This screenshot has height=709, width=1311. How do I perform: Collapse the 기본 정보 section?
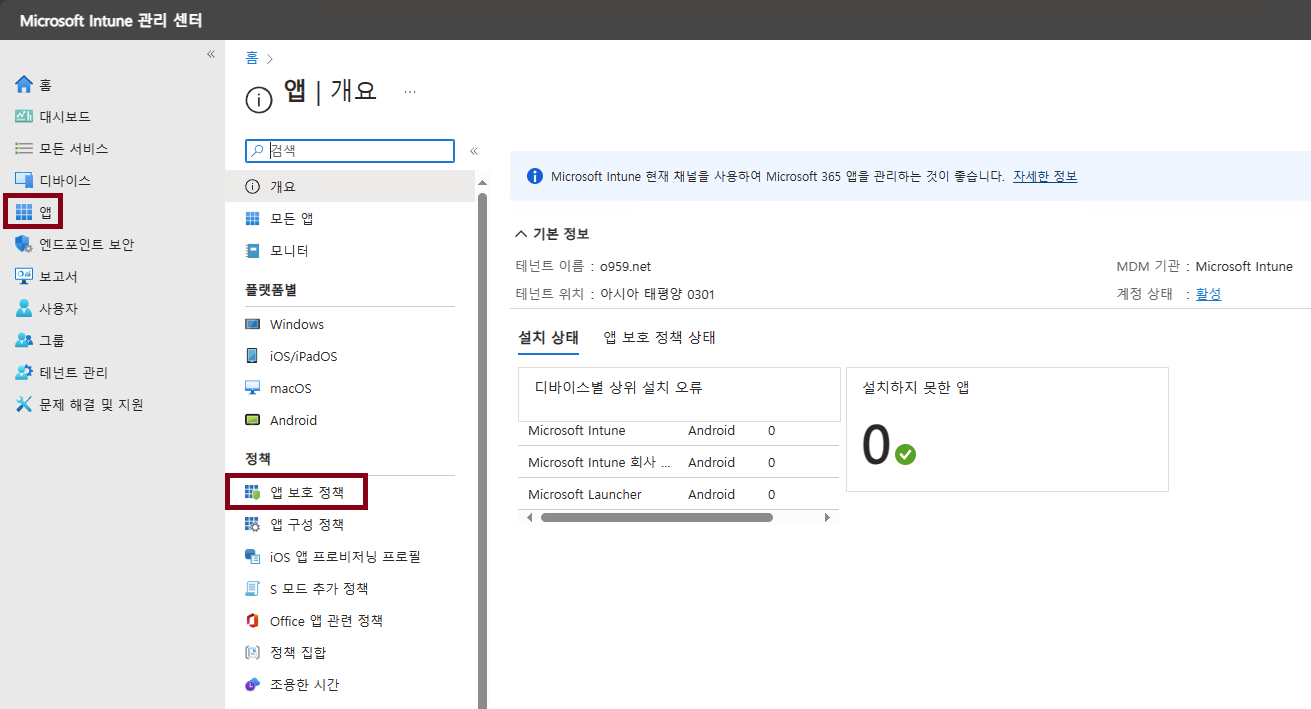[x=521, y=233]
